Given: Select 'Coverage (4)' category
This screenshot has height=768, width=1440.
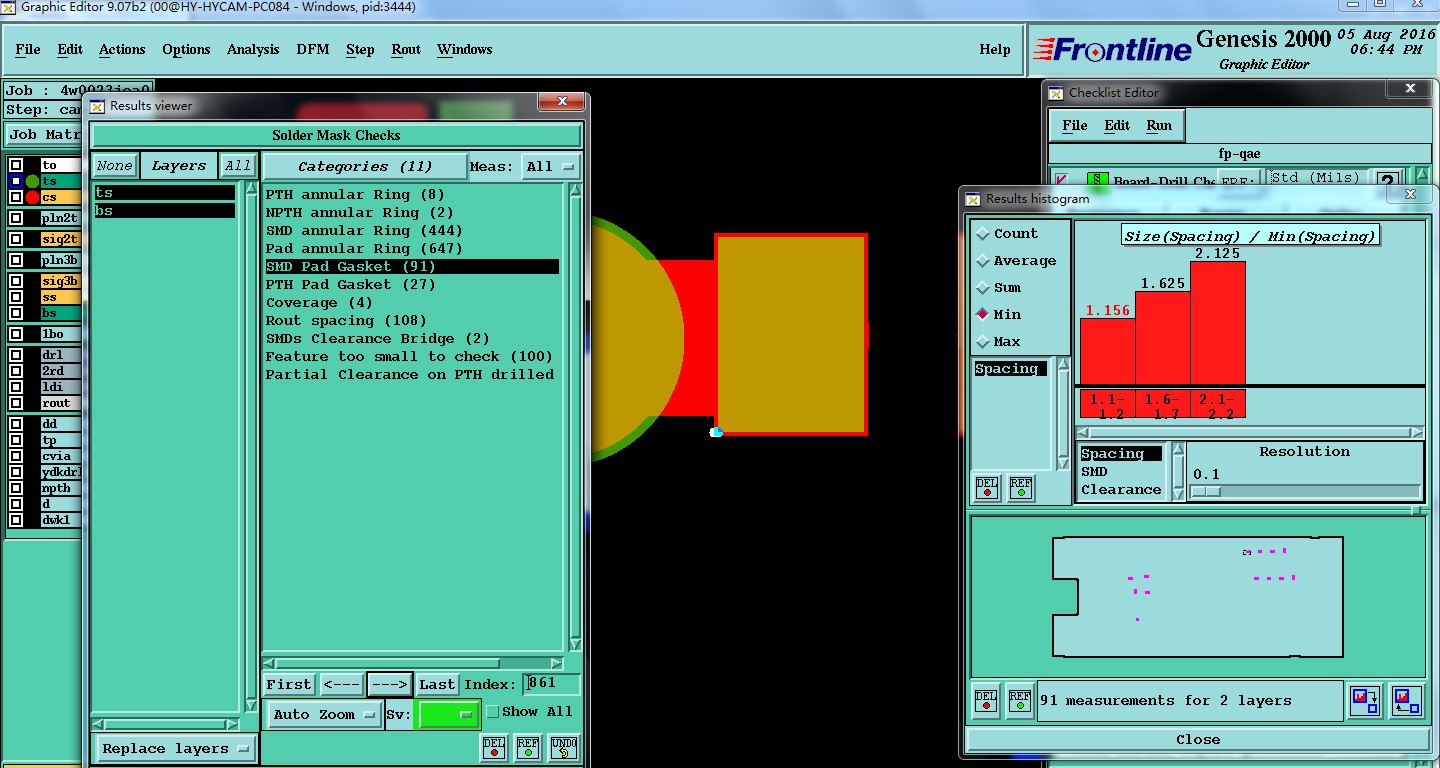Looking at the screenshot, I should click(319, 303).
